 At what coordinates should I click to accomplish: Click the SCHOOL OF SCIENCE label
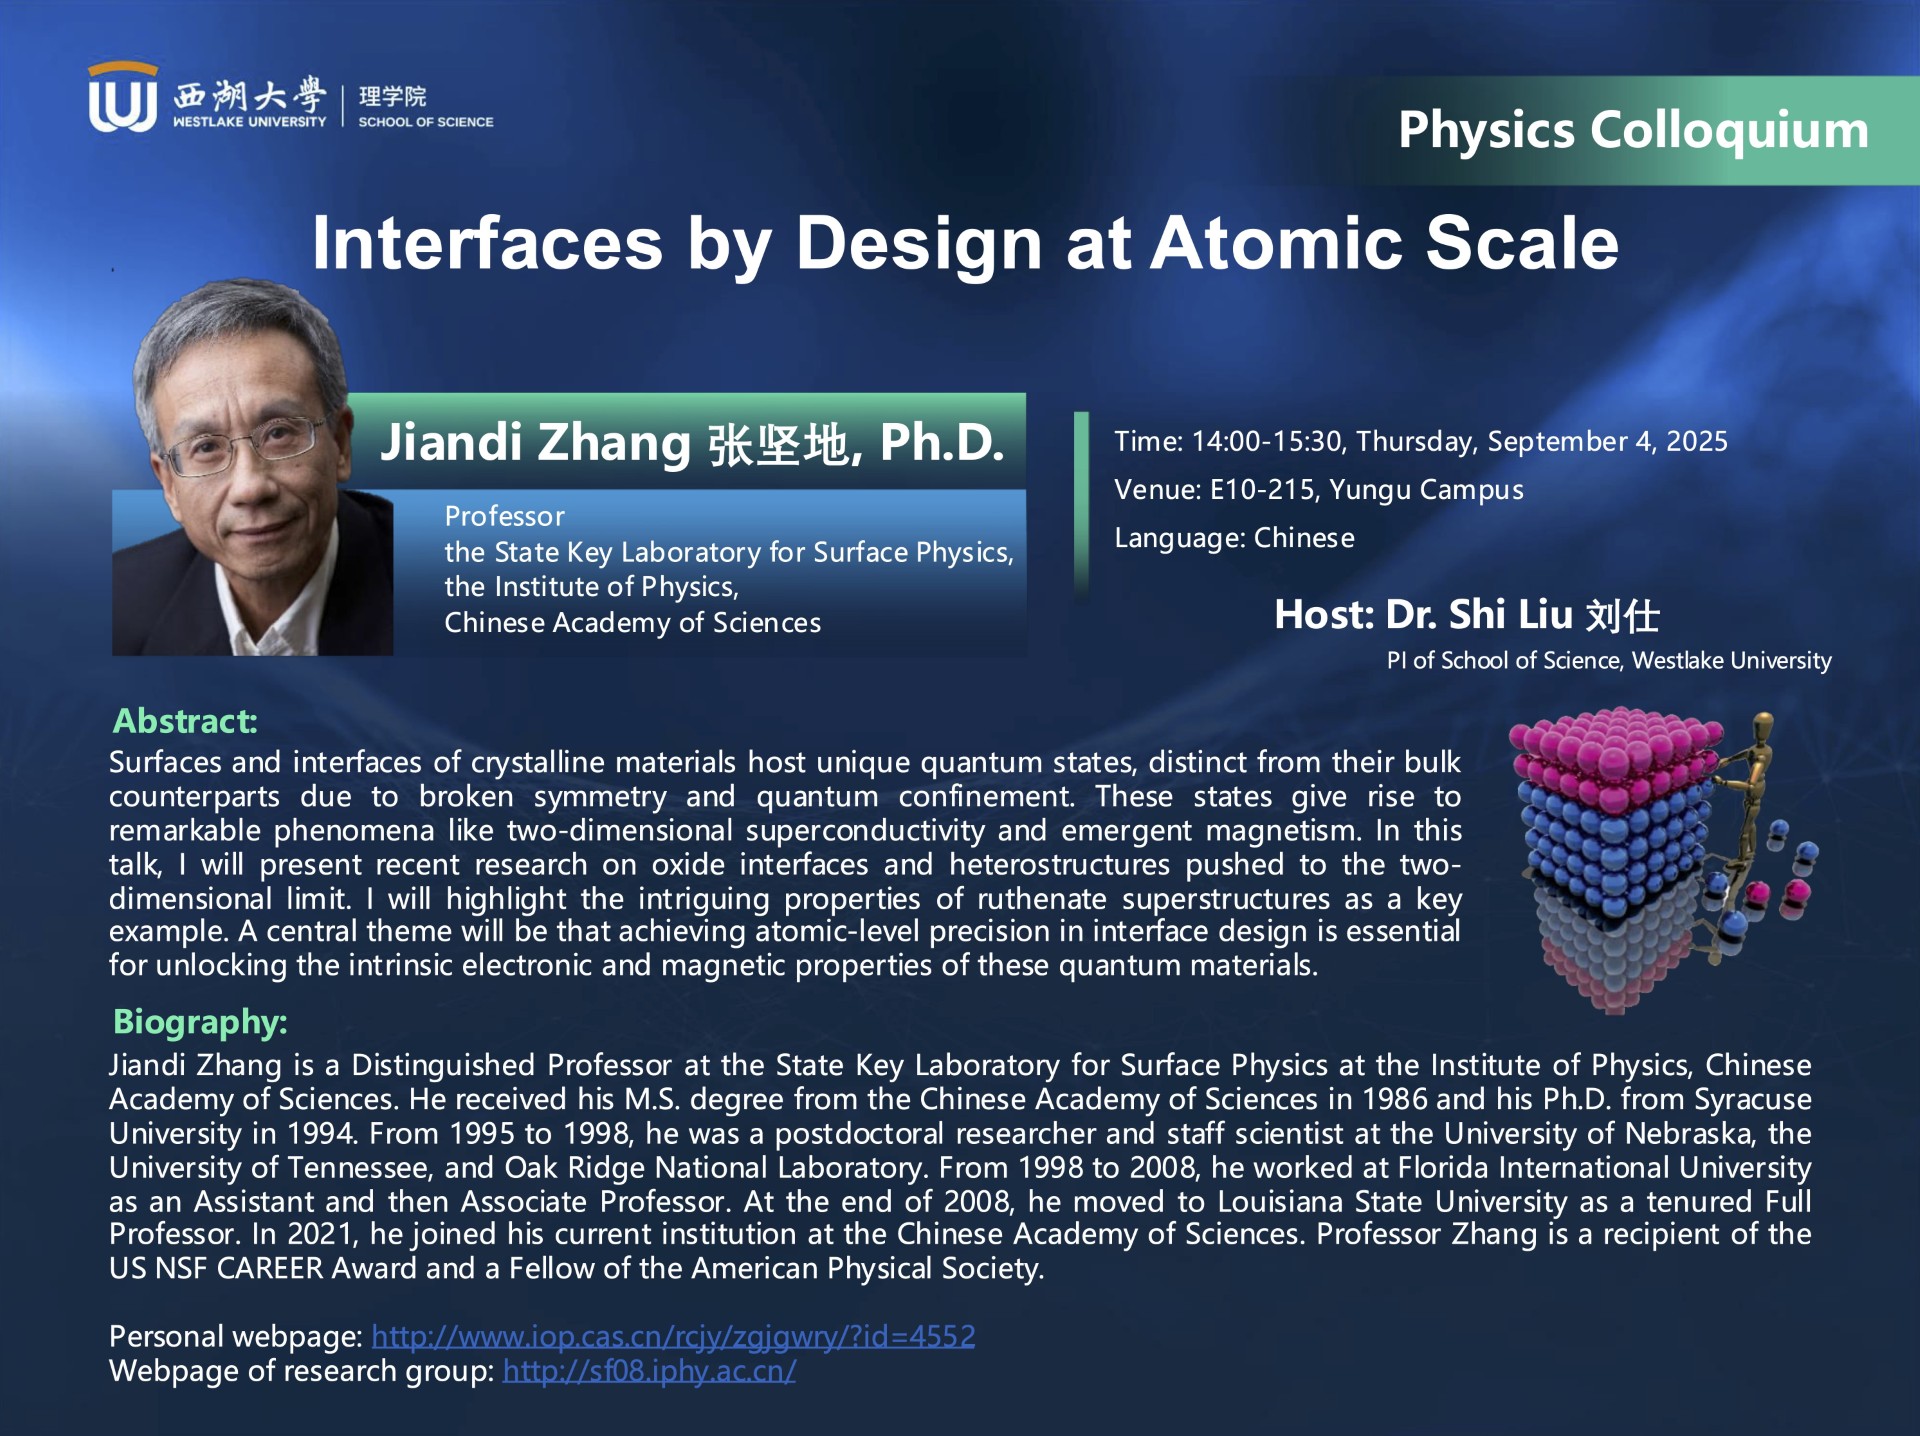tap(426, 122)
